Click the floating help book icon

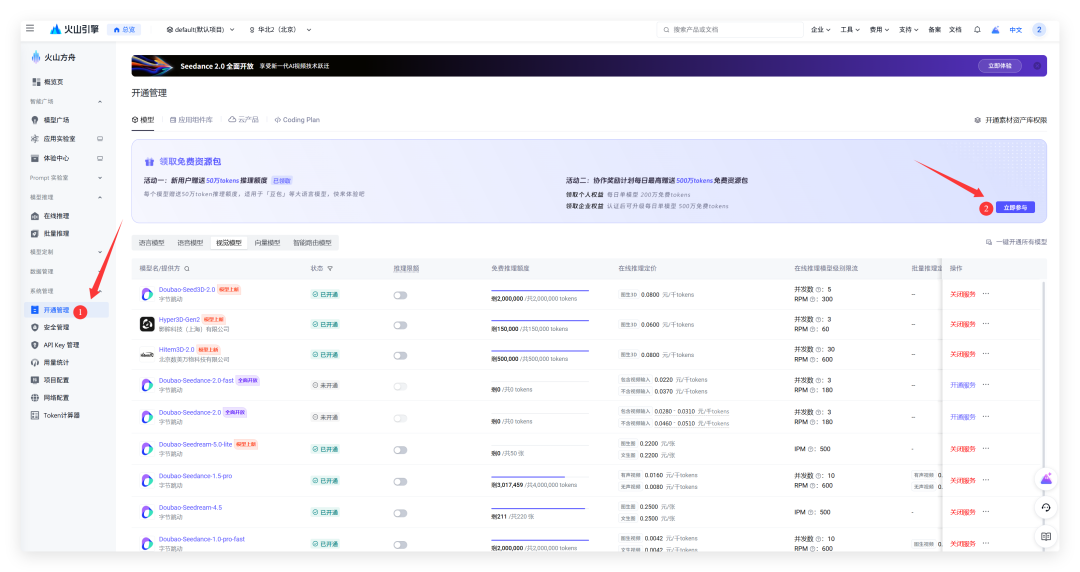(1046, 536)
